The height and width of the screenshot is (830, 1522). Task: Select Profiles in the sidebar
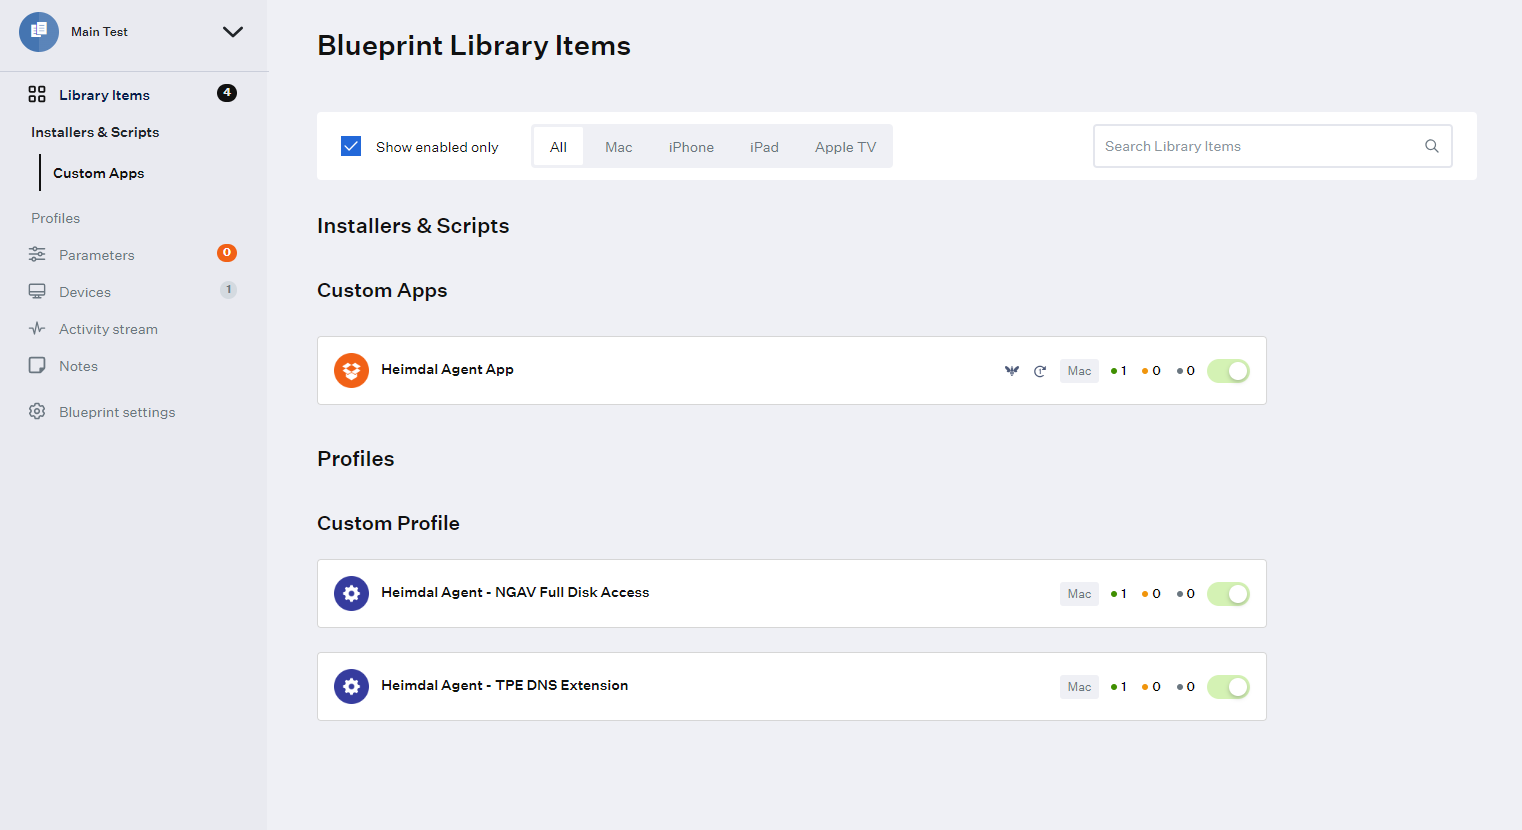[55, 218]
